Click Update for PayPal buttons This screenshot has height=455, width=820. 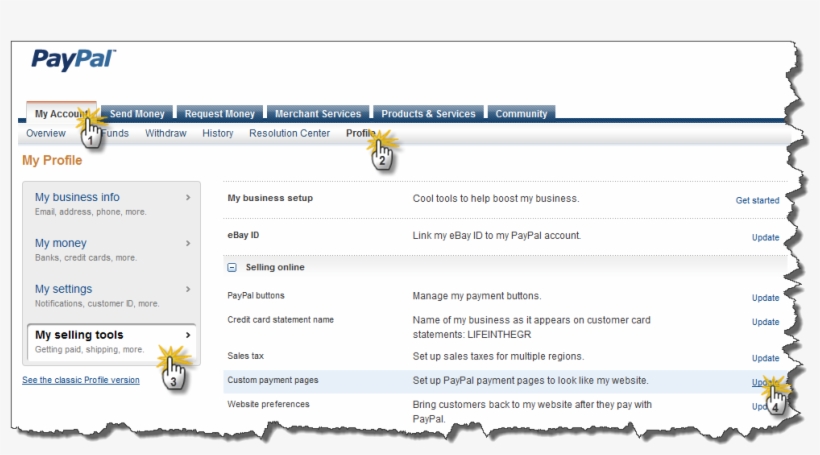click(x=765, y=298)
